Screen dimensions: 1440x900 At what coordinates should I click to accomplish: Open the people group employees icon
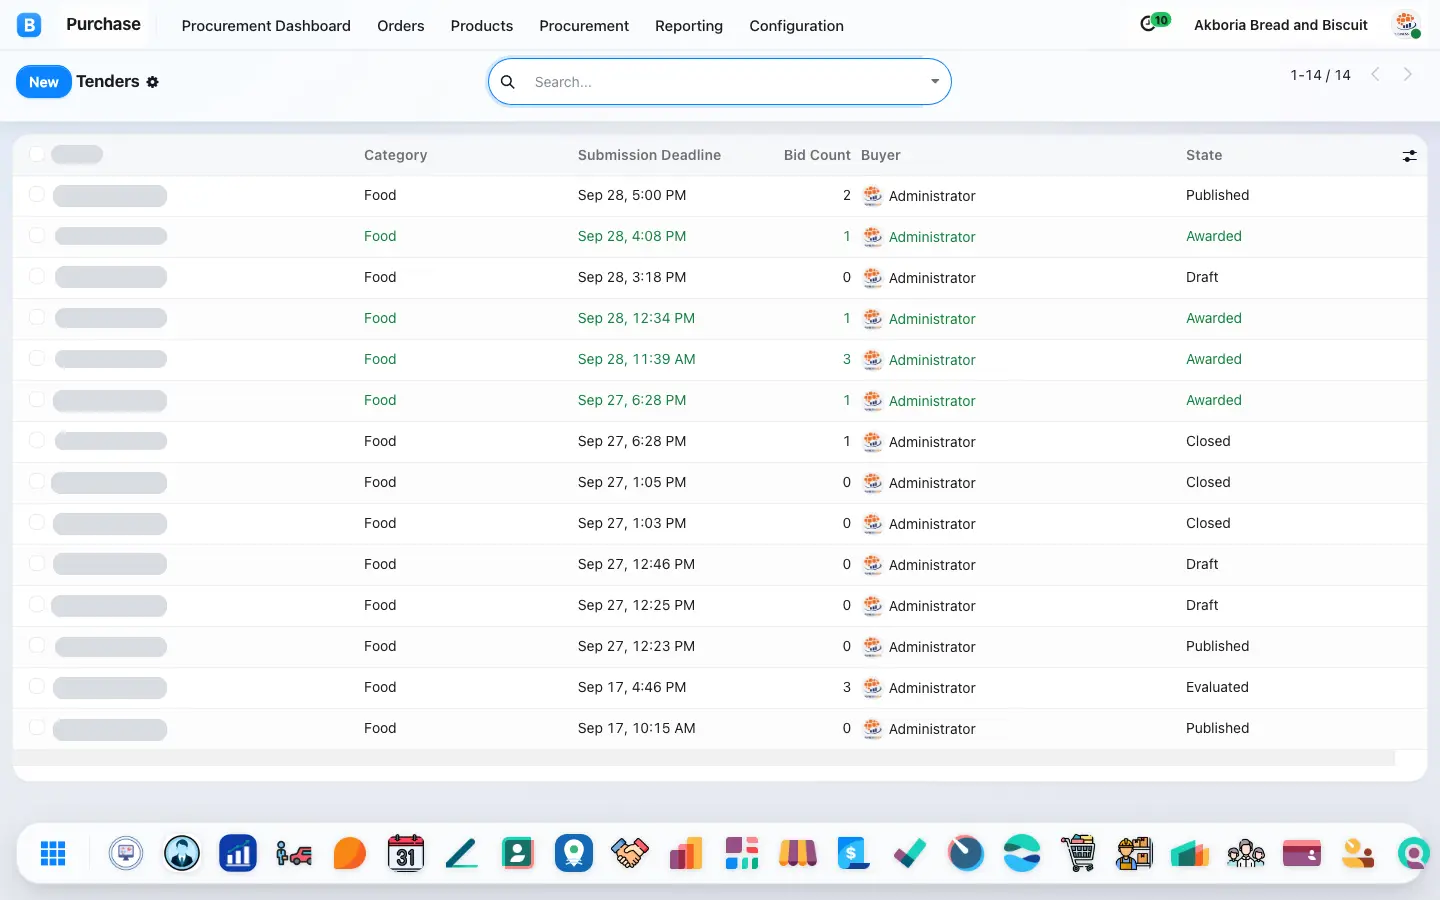pyautogui.click(x=1246, y=853)
